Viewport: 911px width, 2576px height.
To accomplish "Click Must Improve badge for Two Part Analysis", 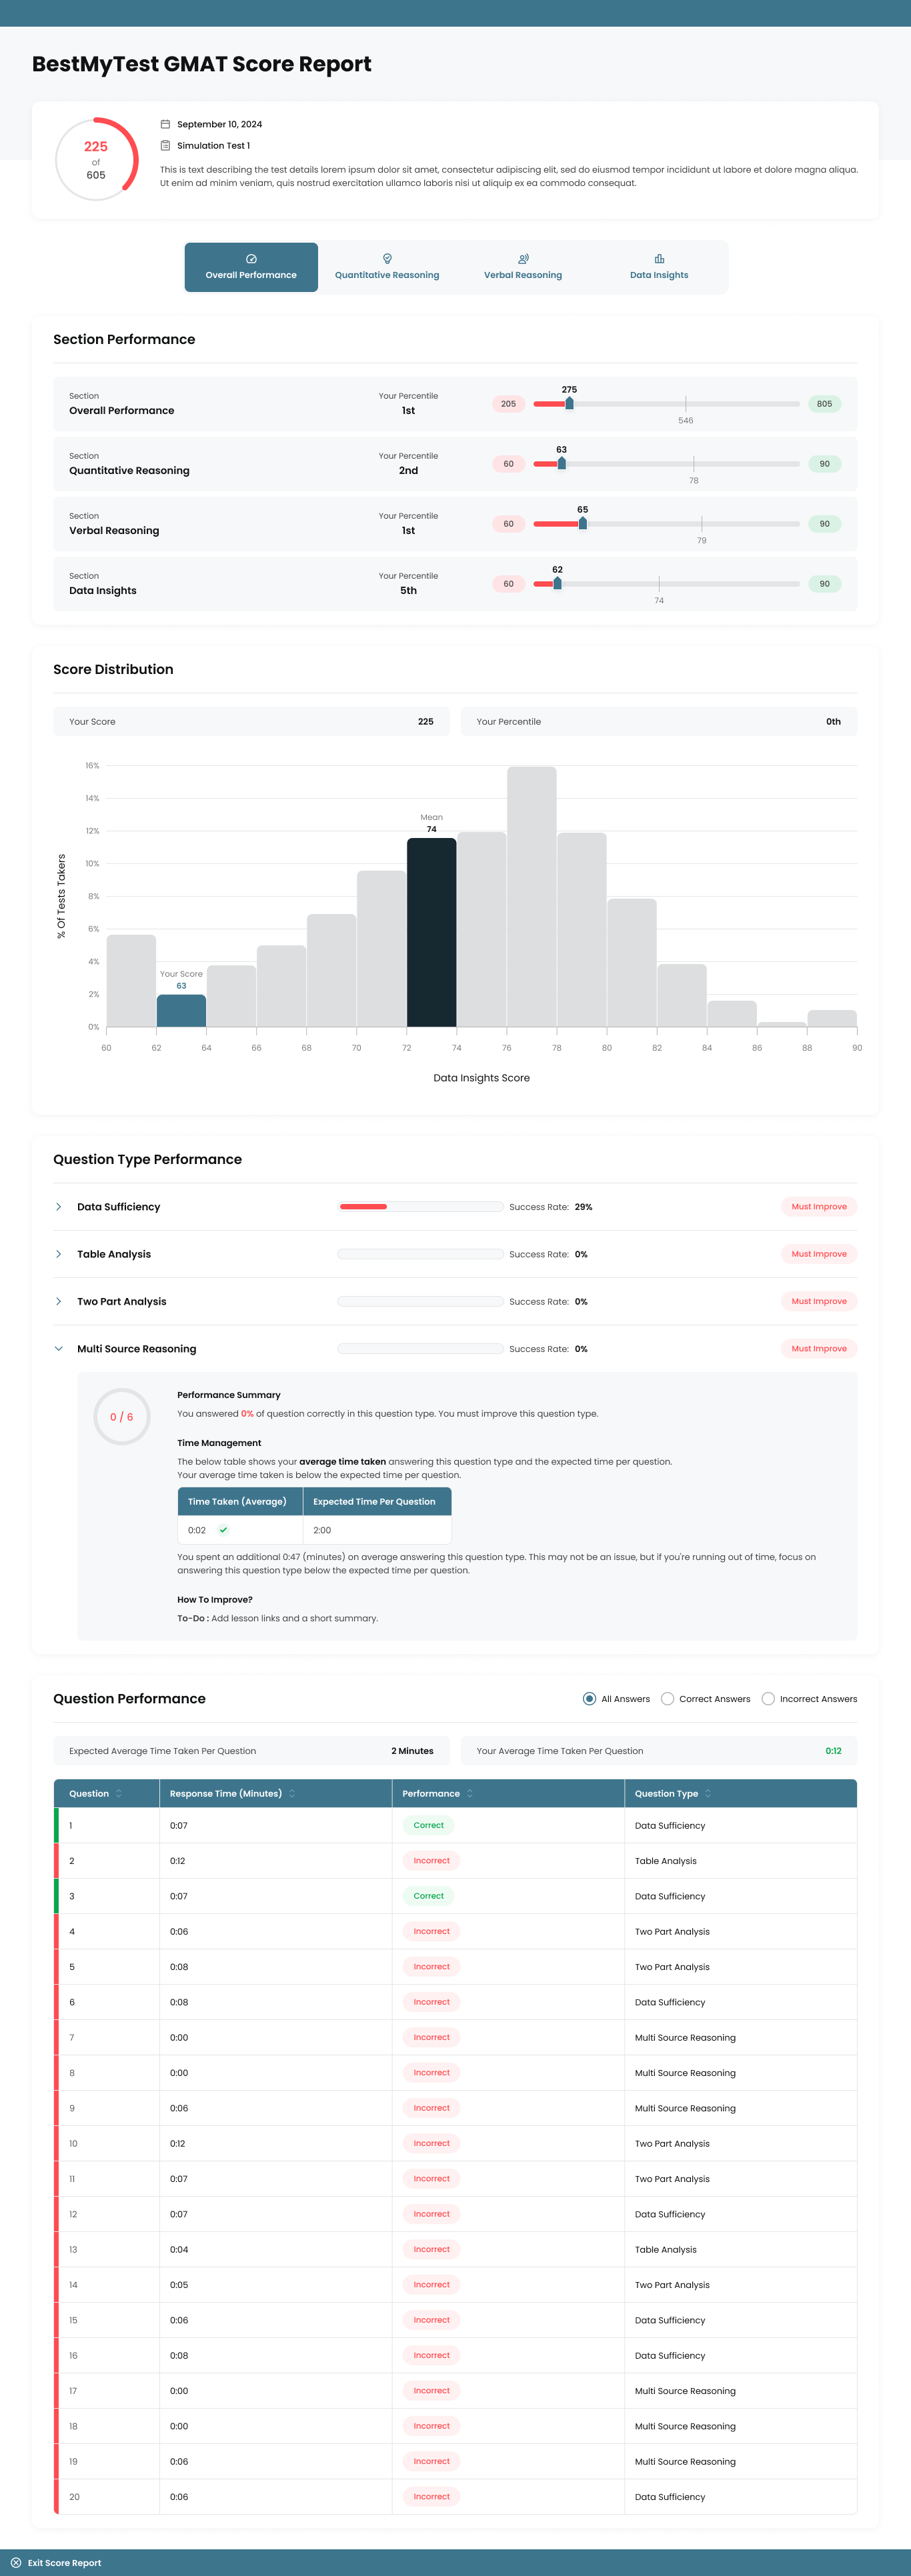I will 819,1301.
